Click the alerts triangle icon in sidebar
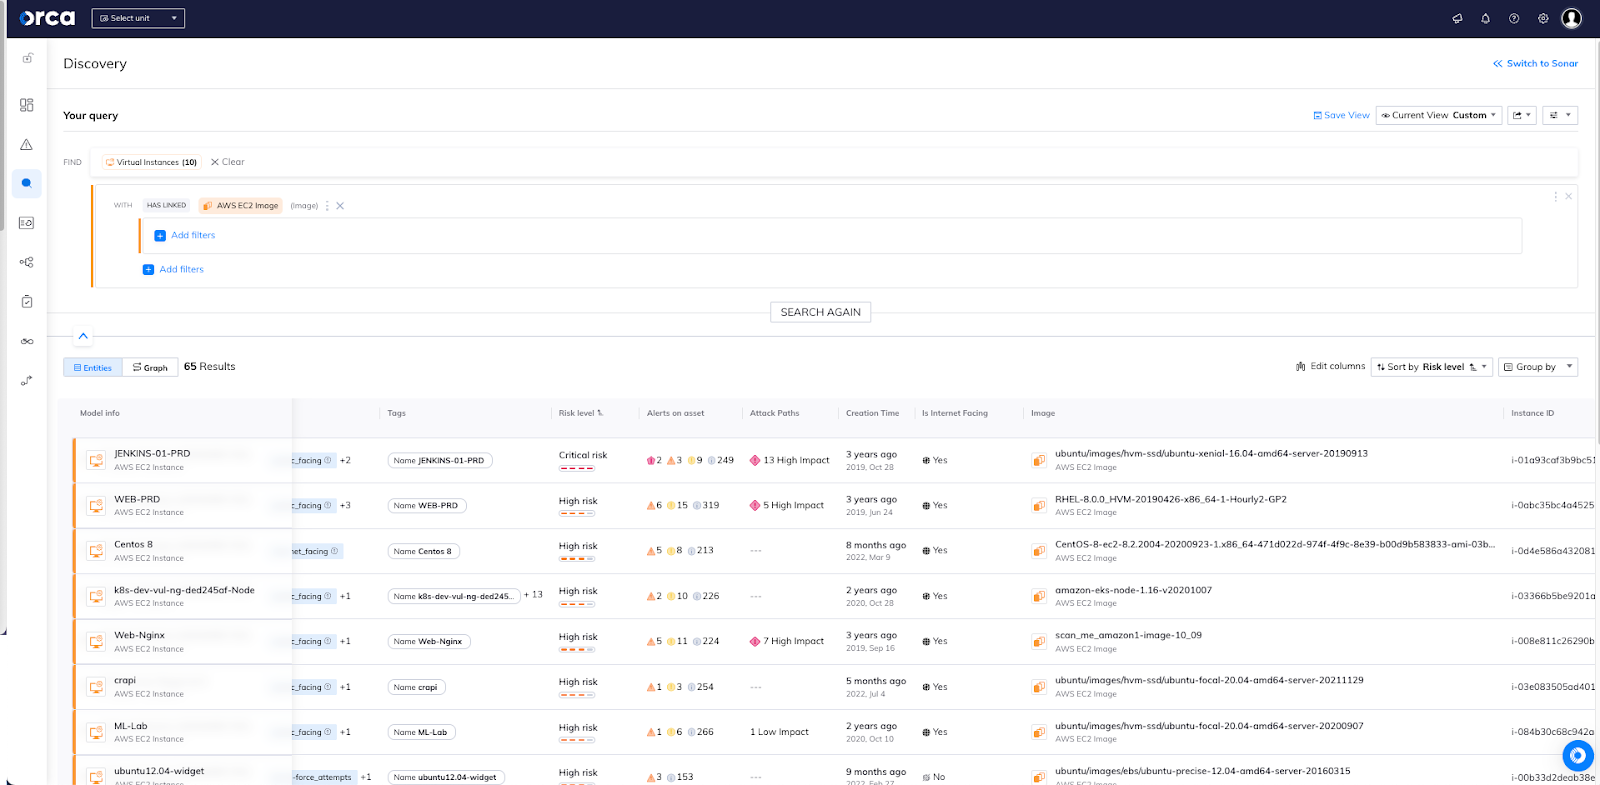 (x=27, y=145)
